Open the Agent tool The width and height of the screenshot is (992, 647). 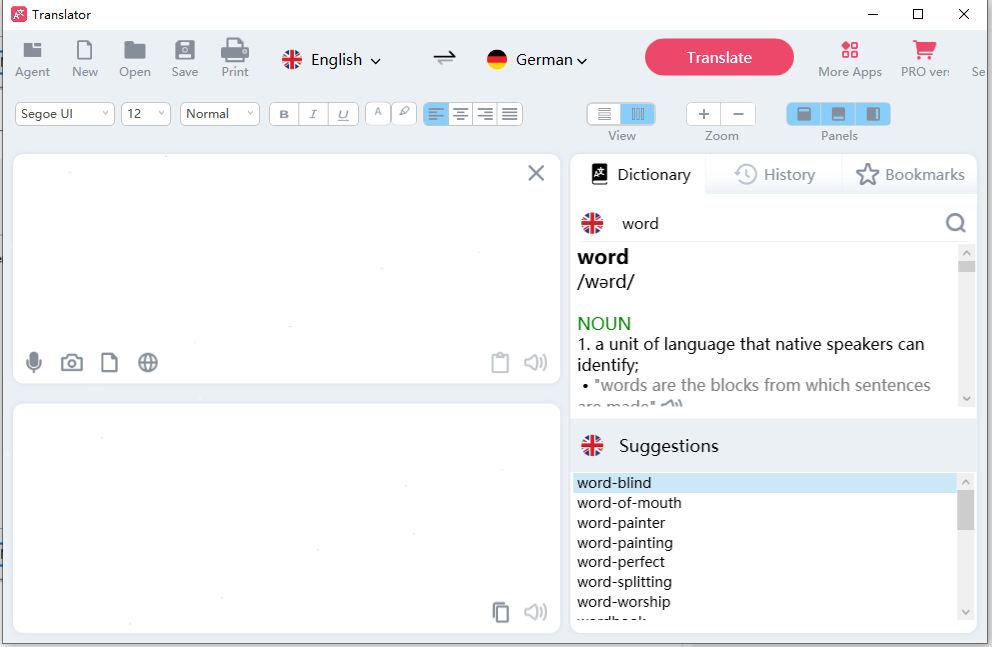[x=32, y=59]
